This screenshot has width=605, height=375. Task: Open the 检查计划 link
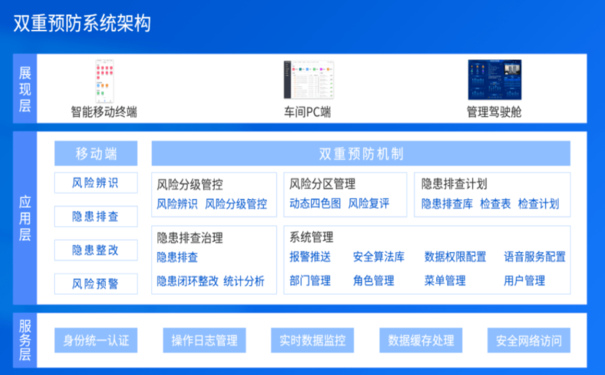[538, 204]
